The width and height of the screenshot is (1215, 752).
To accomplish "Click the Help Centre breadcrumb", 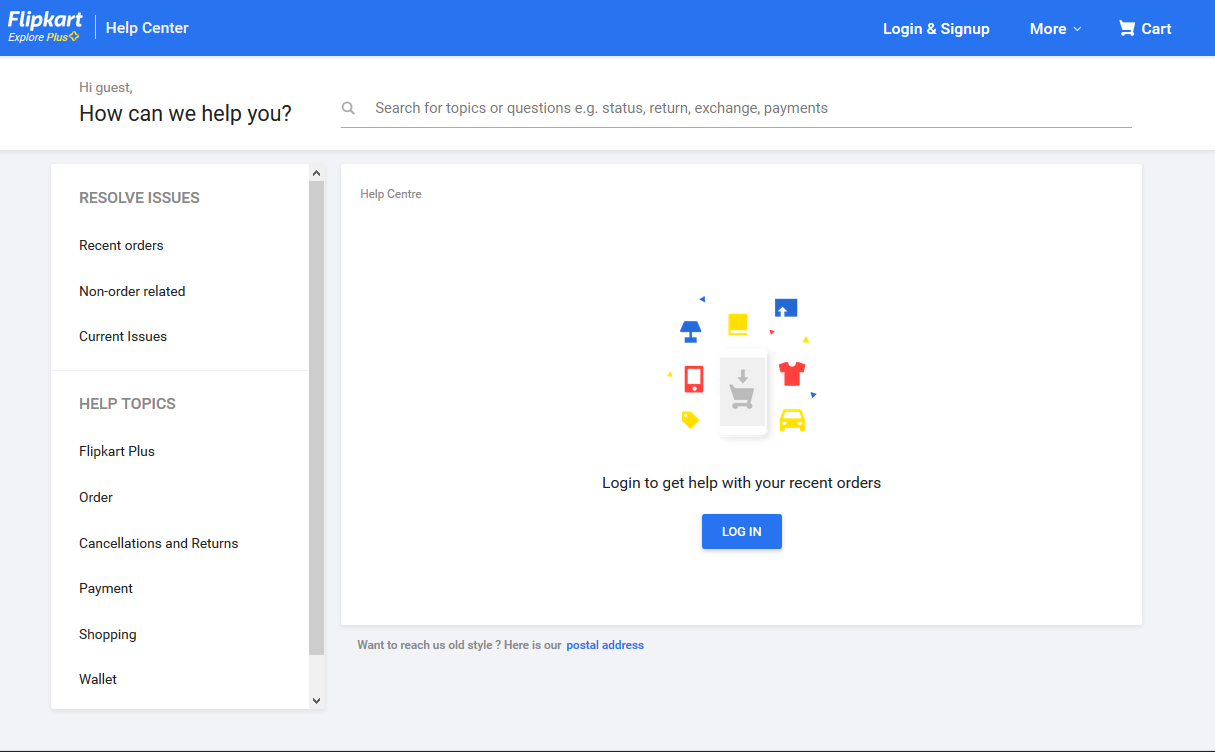I will [391, 194].
